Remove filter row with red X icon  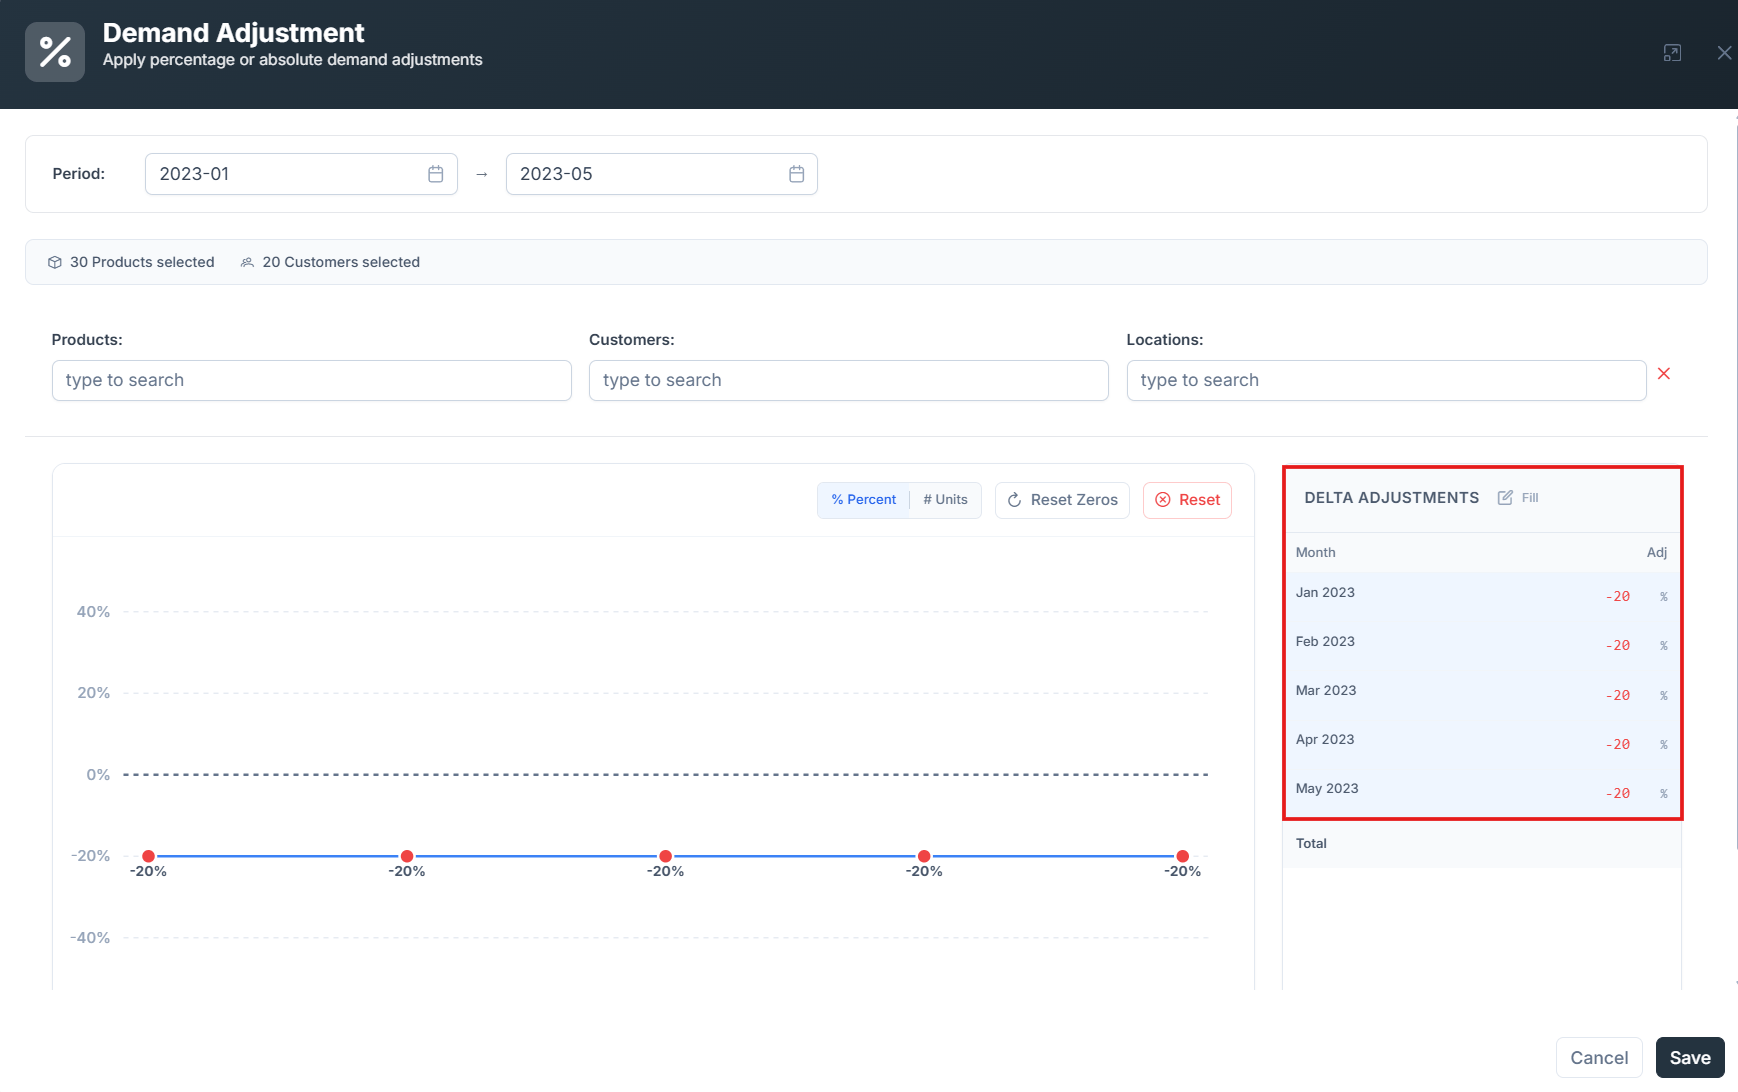tap(1664, 374)
